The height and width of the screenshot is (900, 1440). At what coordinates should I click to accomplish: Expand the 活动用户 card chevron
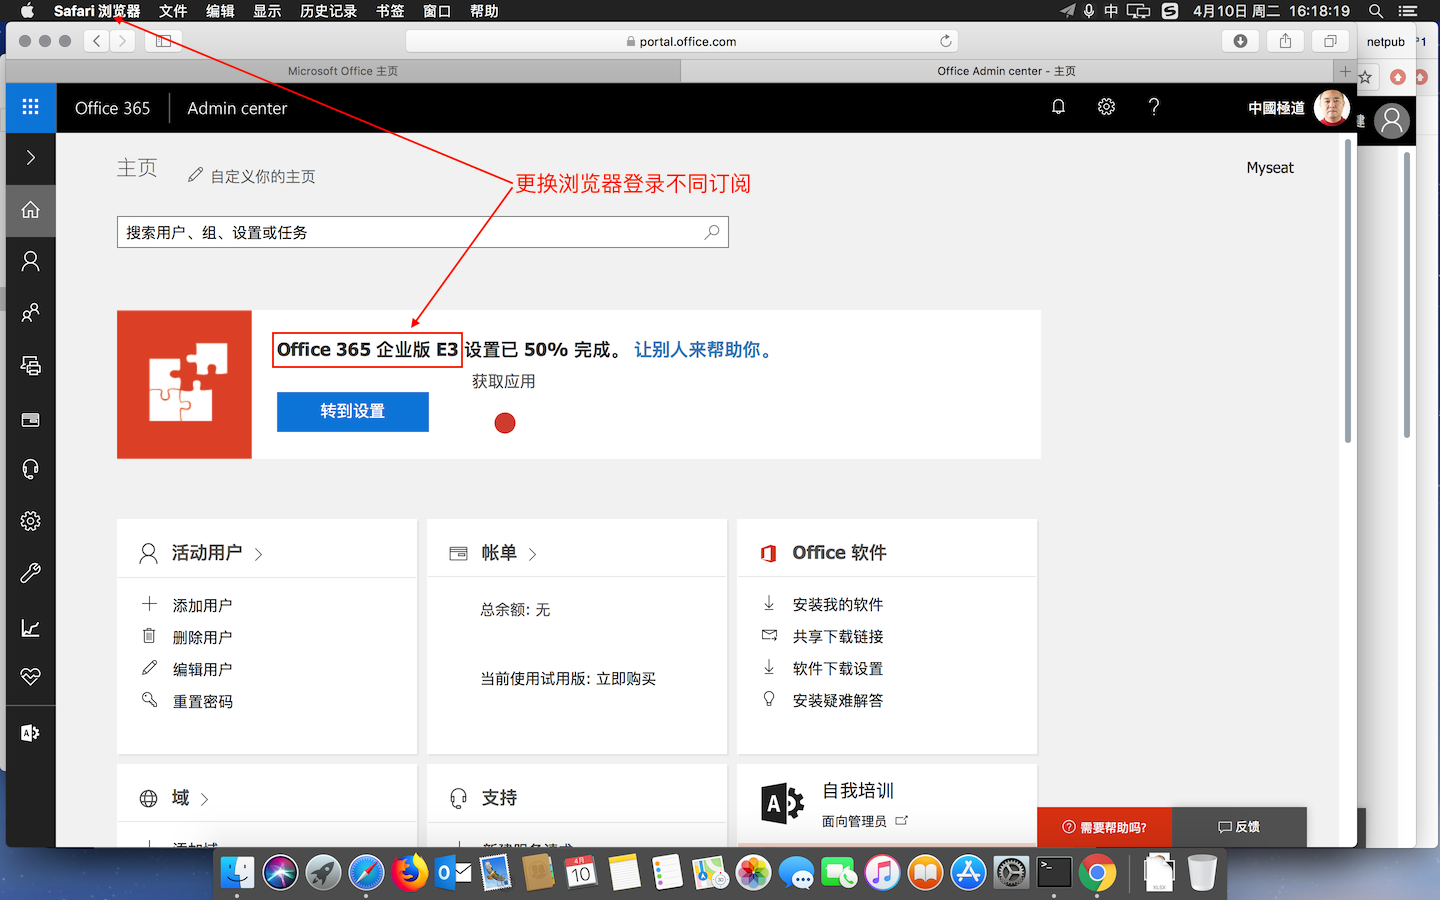click(258, 554)
